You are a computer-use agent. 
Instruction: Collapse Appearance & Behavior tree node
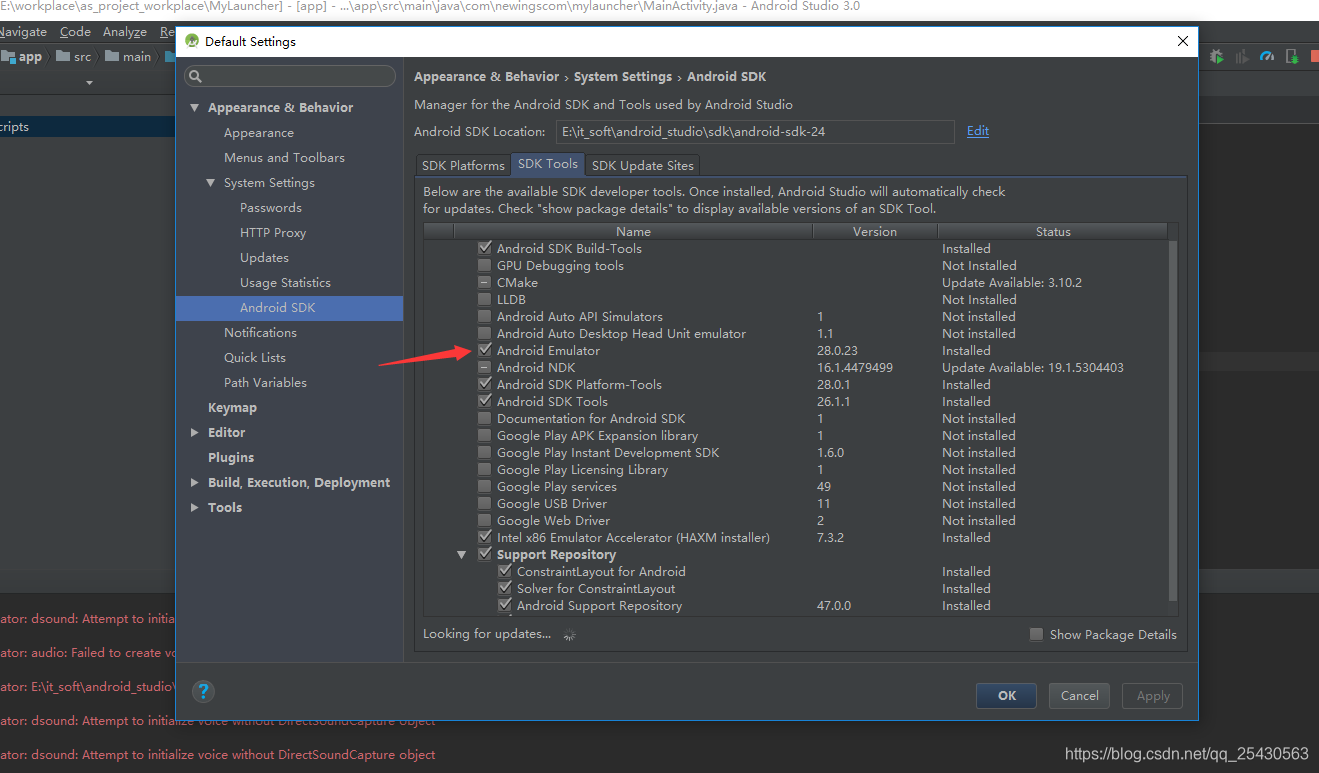pos(194,107)
